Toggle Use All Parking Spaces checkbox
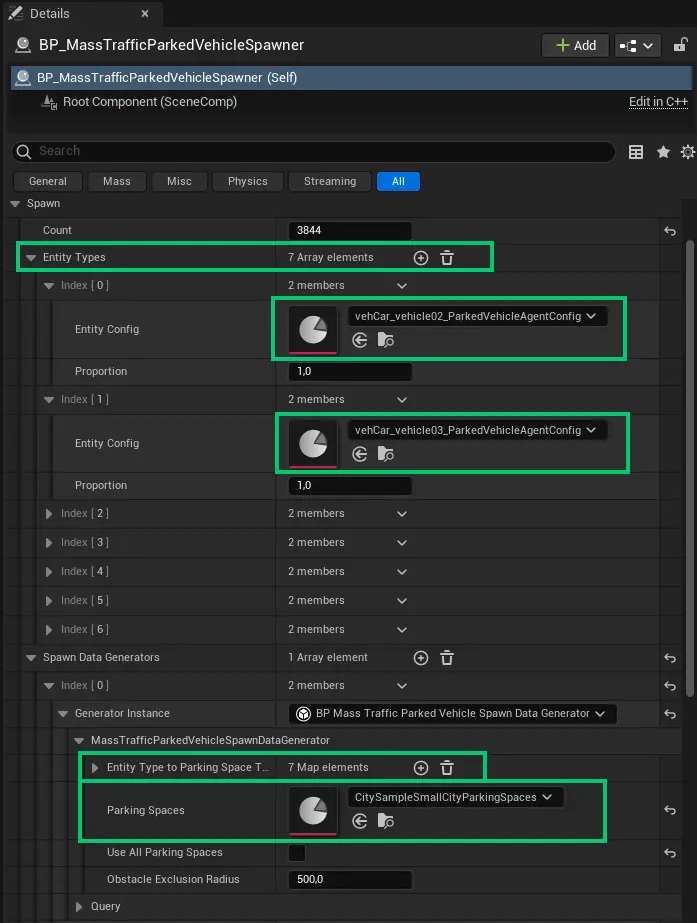Screen dimensions: 697x923 pos(297,853)
